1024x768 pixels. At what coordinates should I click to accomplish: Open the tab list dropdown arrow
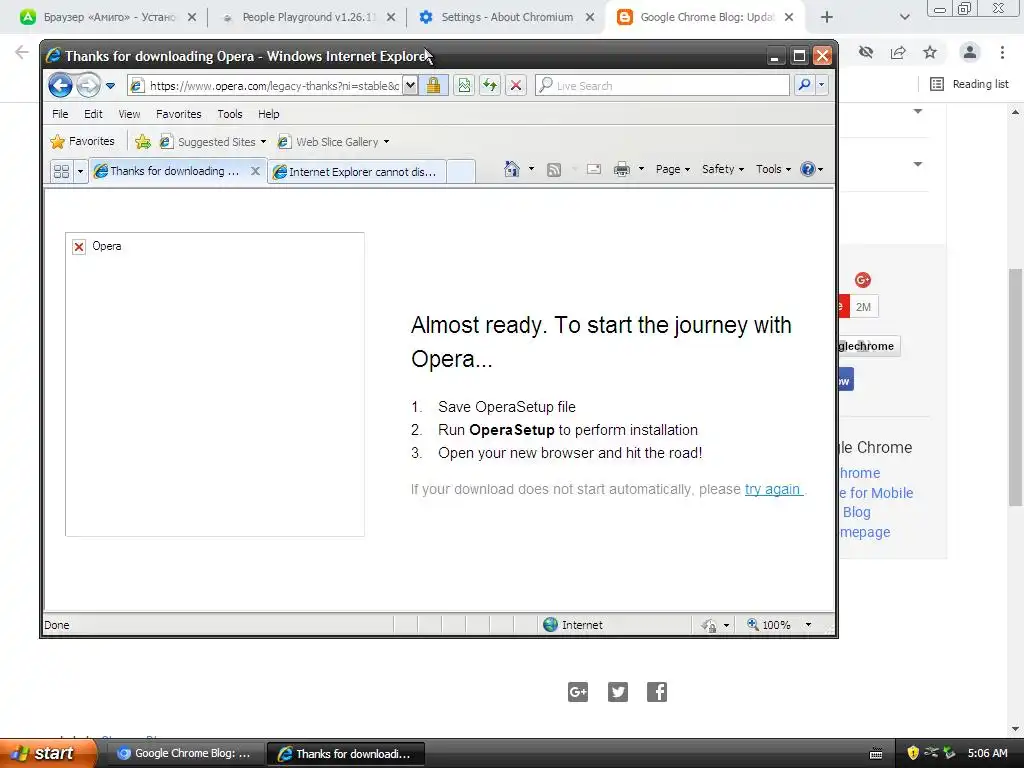click(x=80, y=171)
